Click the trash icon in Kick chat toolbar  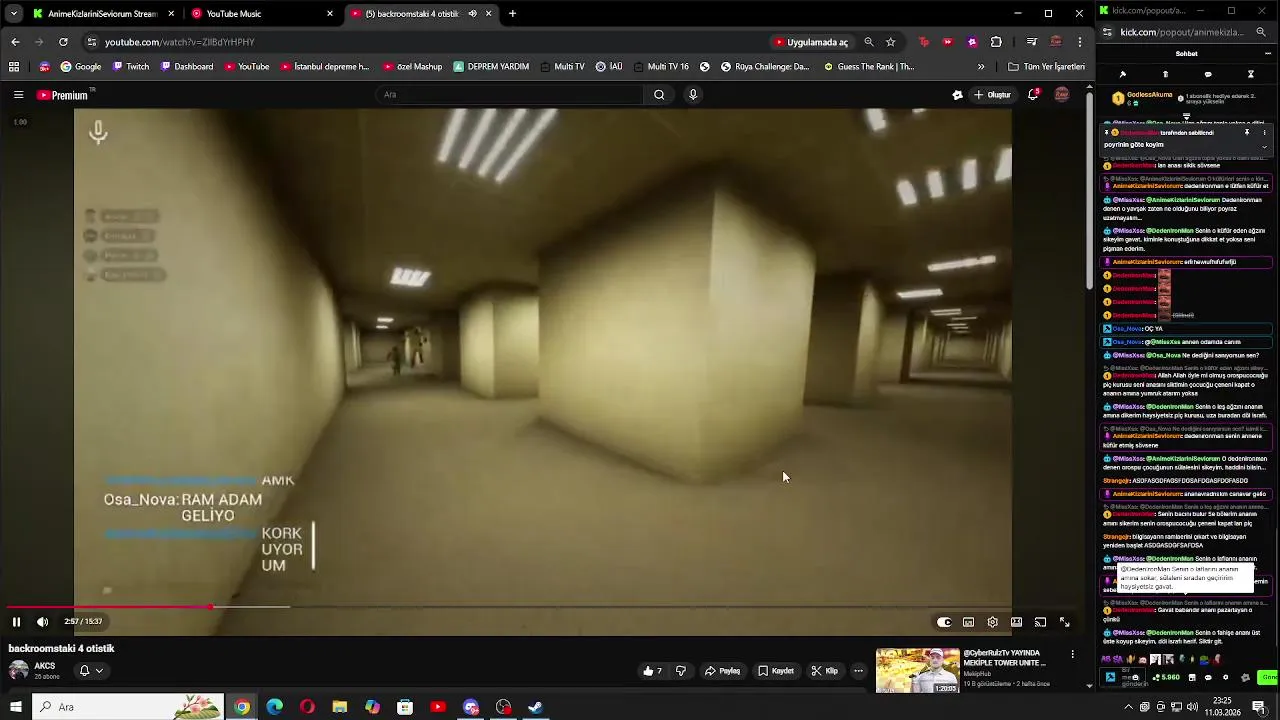[1165, 75]
